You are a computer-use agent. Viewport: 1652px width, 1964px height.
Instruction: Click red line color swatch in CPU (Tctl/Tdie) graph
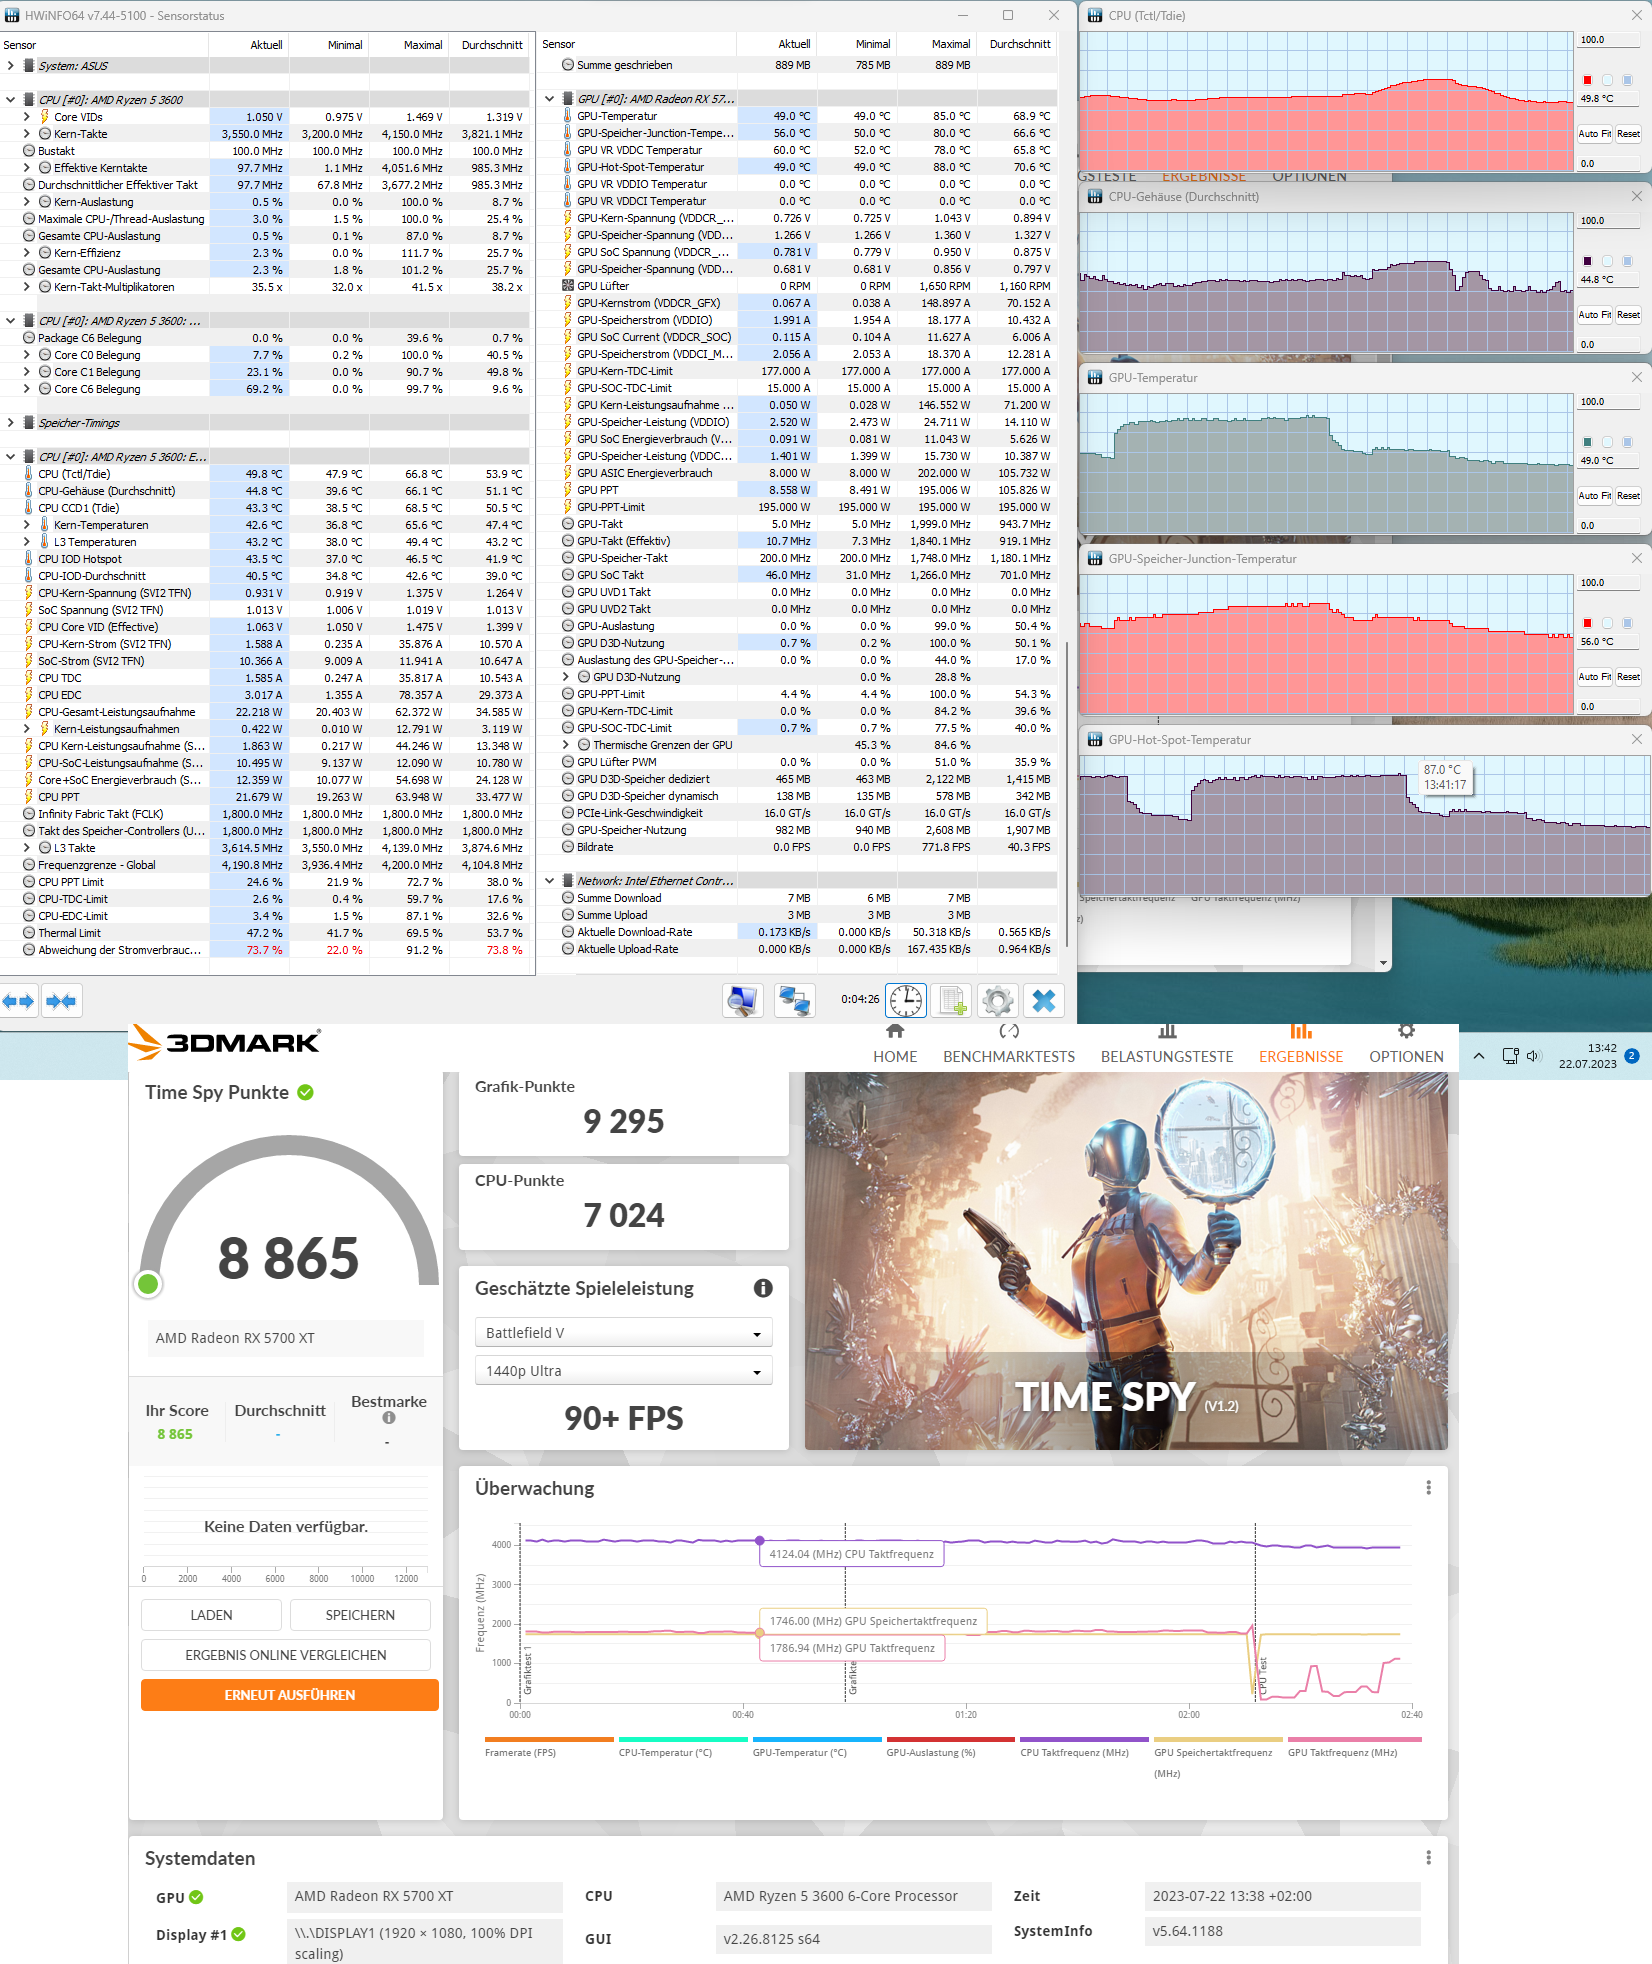click(1587, 80)
